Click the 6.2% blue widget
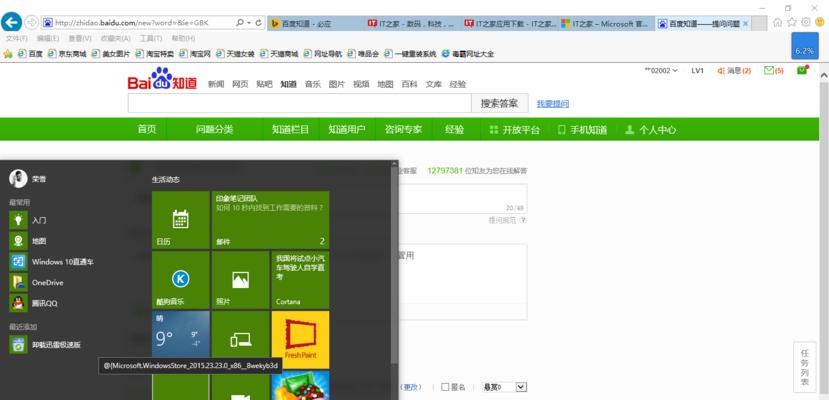829x400 pixels. [804, 45]
